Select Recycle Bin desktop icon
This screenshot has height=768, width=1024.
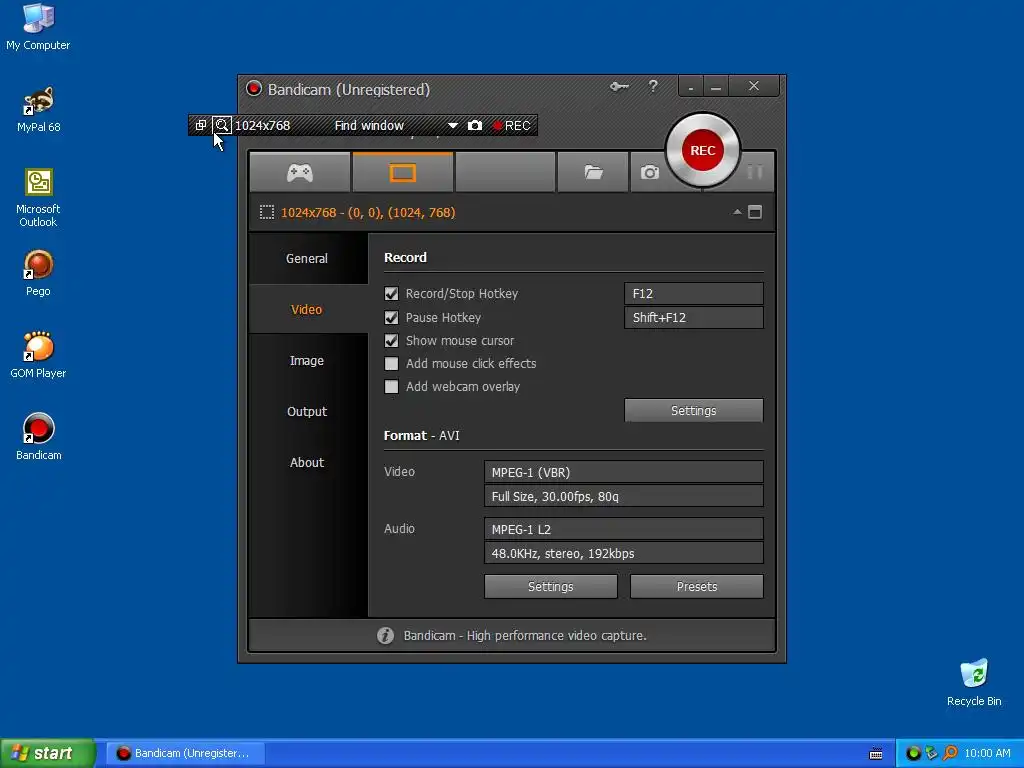974,682
